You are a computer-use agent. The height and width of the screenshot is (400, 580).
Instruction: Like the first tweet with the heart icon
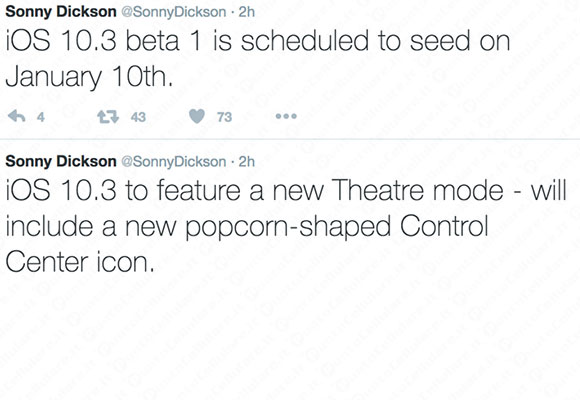coord(197,117)
